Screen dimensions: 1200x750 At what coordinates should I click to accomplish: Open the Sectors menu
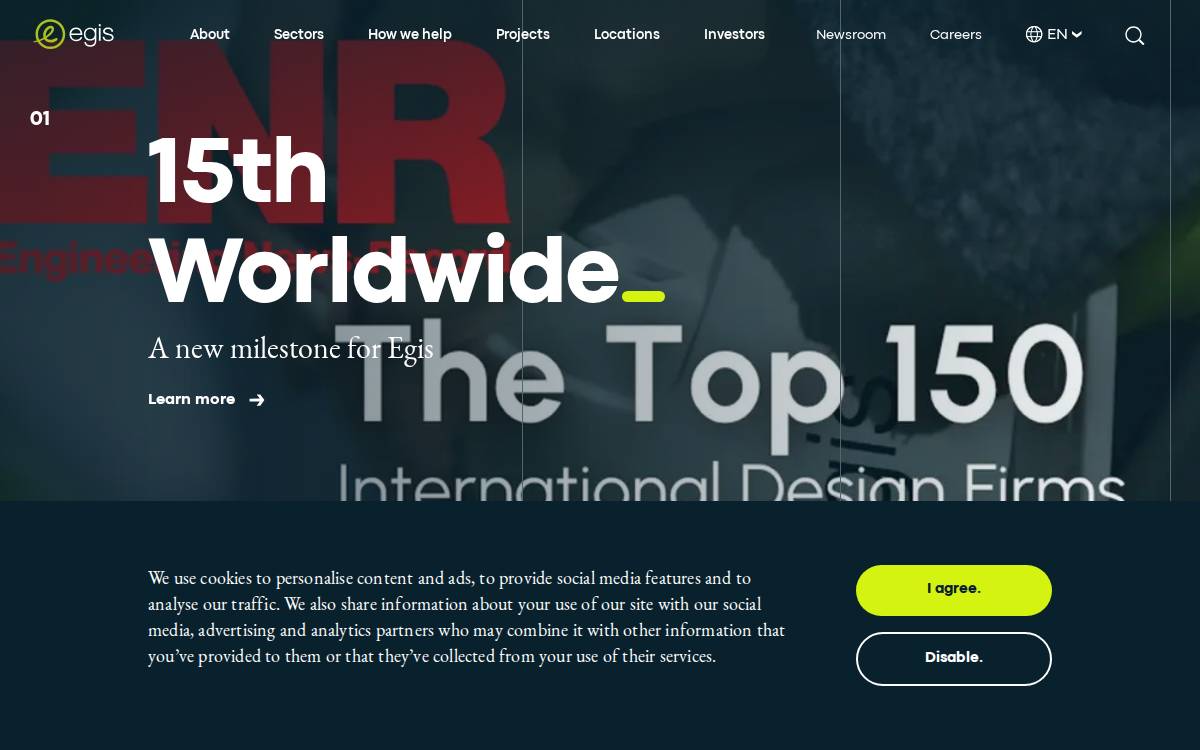click(x=299, y=34)
